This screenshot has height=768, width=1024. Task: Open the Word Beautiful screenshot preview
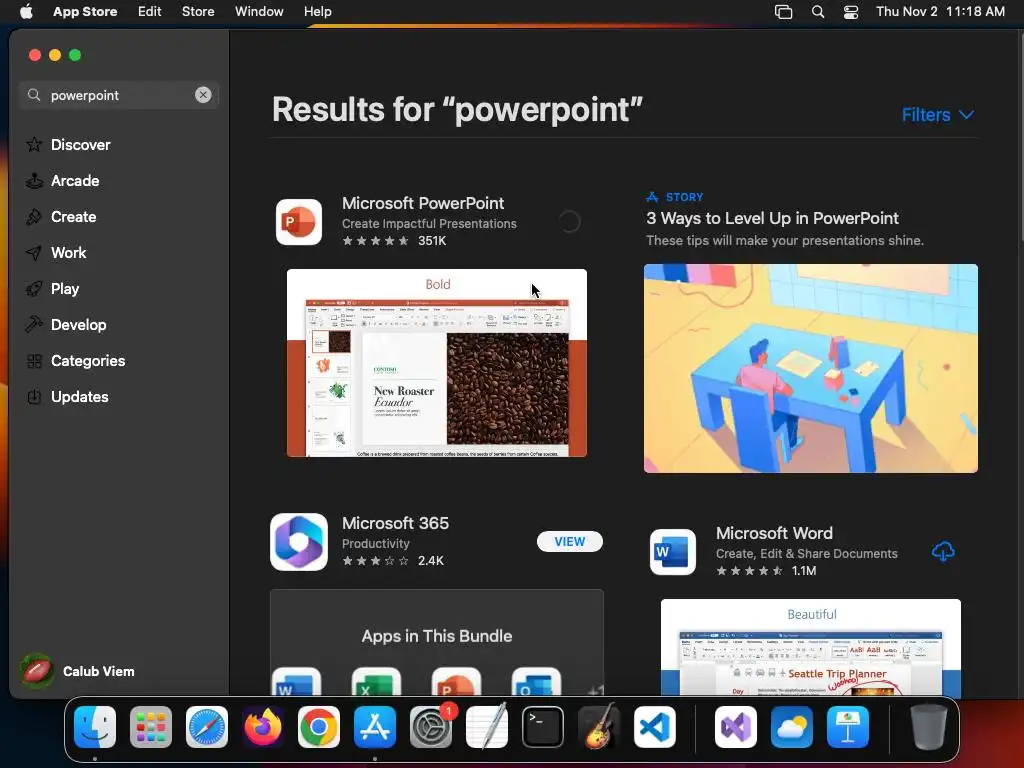[811, 647]
